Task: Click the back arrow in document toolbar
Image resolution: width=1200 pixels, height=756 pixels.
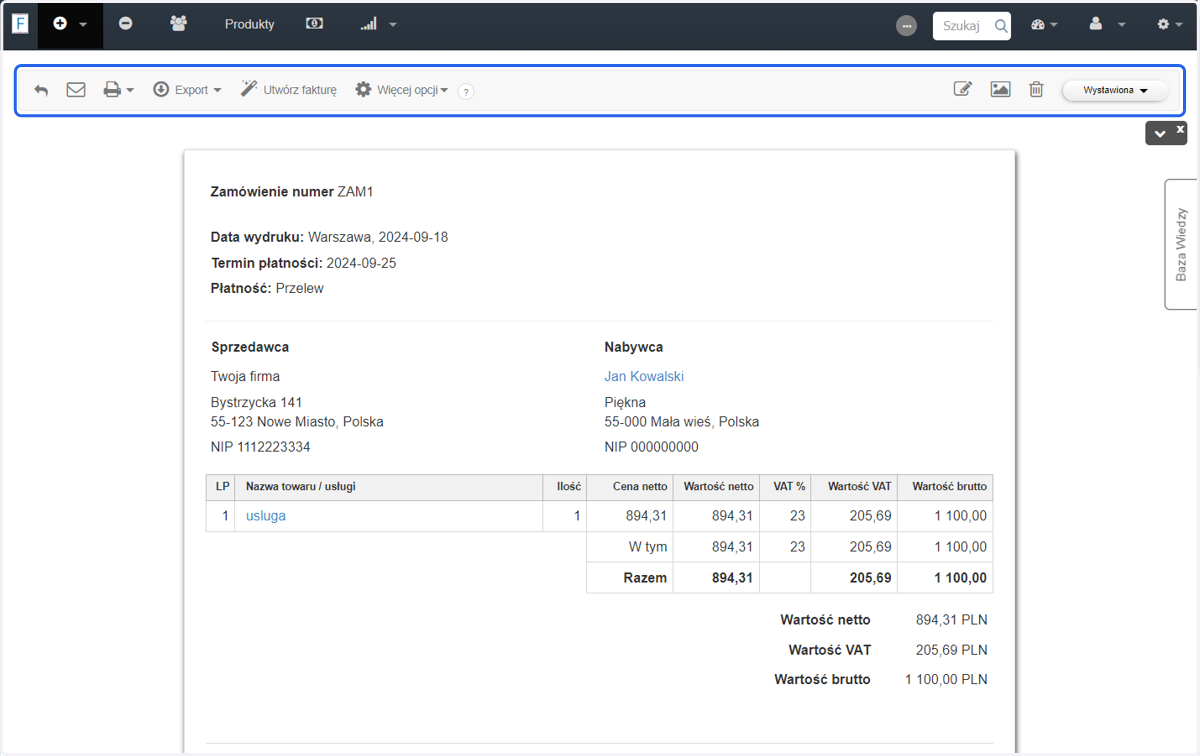Action: pyautogui.click(x=41, y=90)
